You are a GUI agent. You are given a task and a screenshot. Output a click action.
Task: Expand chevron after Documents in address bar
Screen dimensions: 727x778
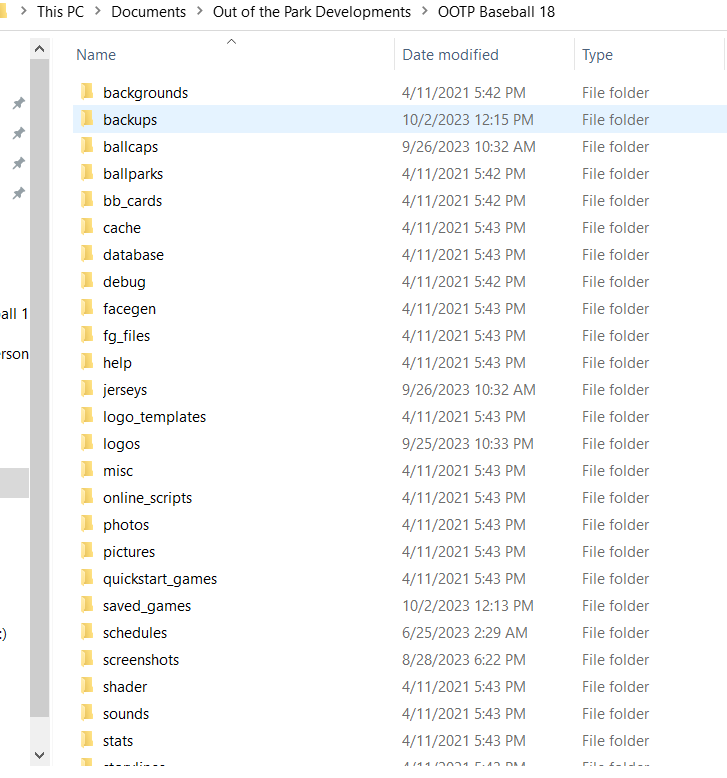coord(199,11)
